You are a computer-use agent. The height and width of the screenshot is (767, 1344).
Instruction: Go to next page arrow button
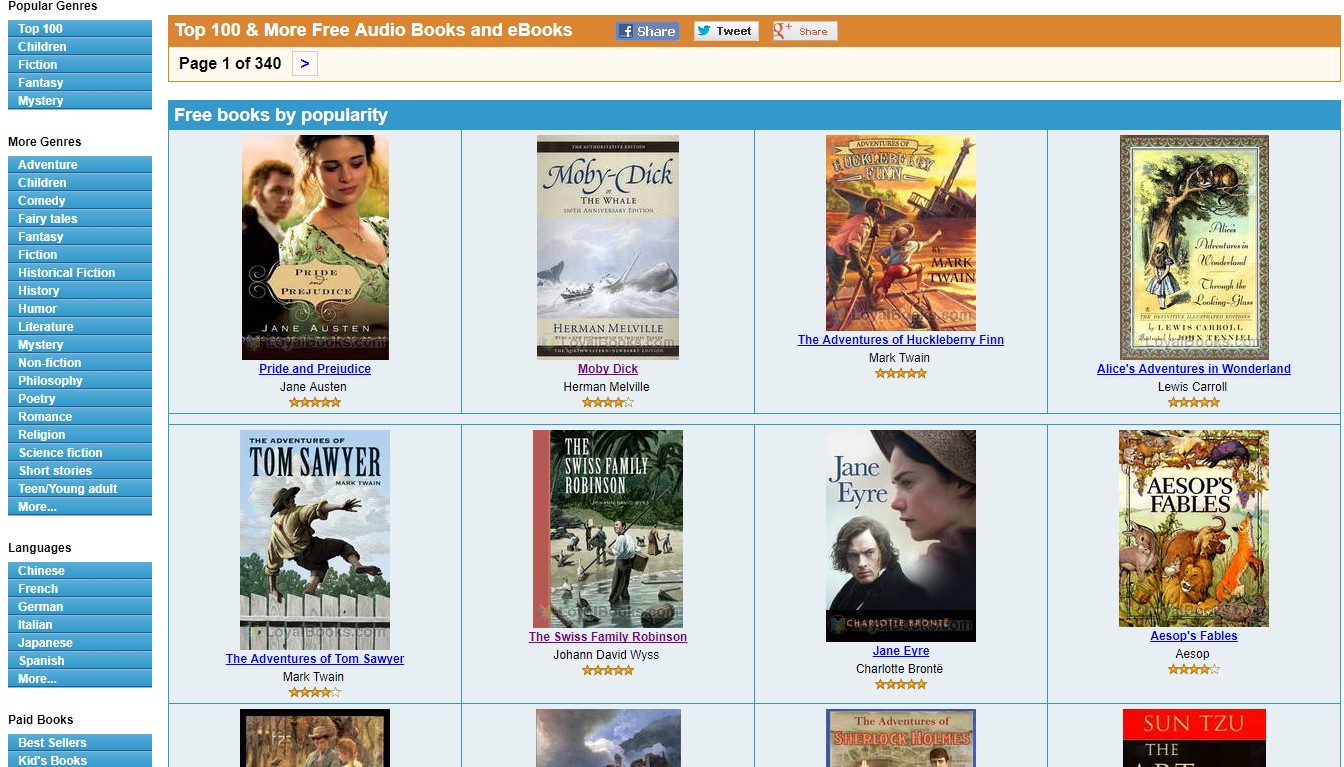tap(304, 64)
